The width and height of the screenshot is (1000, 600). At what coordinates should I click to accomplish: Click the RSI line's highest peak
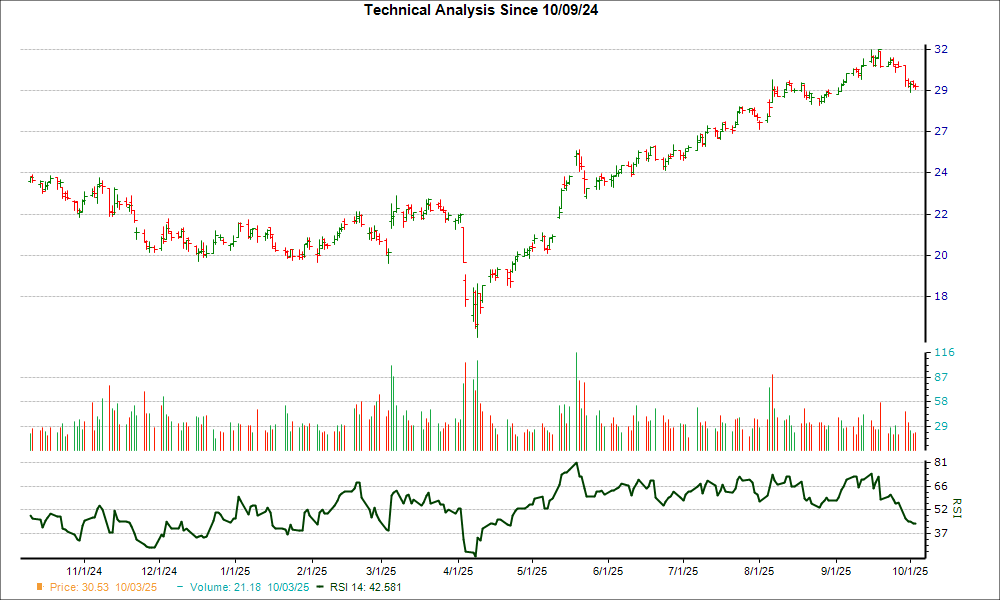(578, 463)
